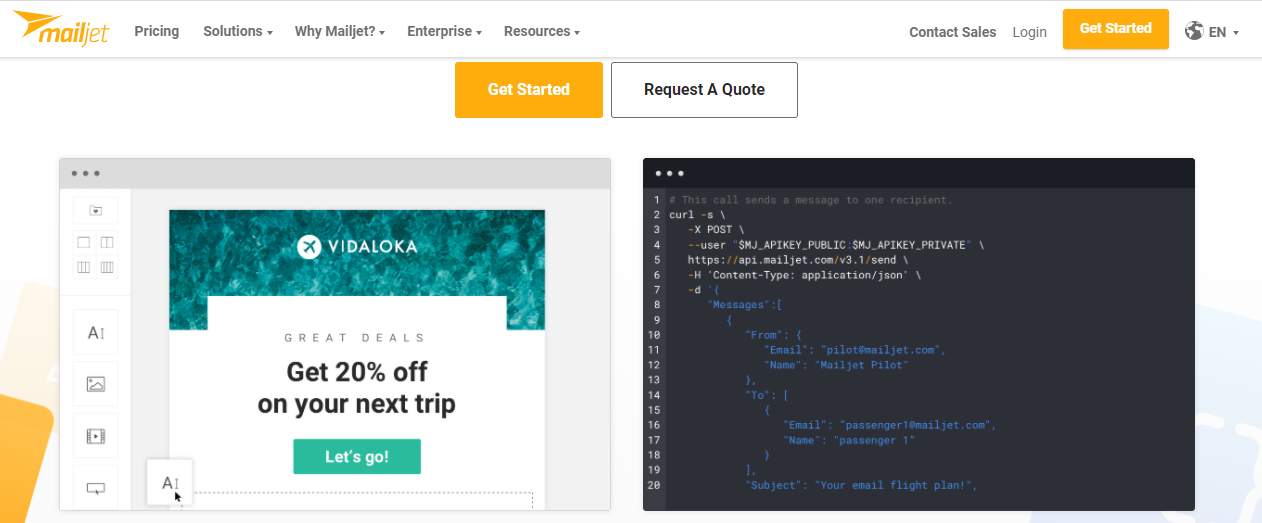
Task: Click the globe language icon
Action: (1194, 31)
